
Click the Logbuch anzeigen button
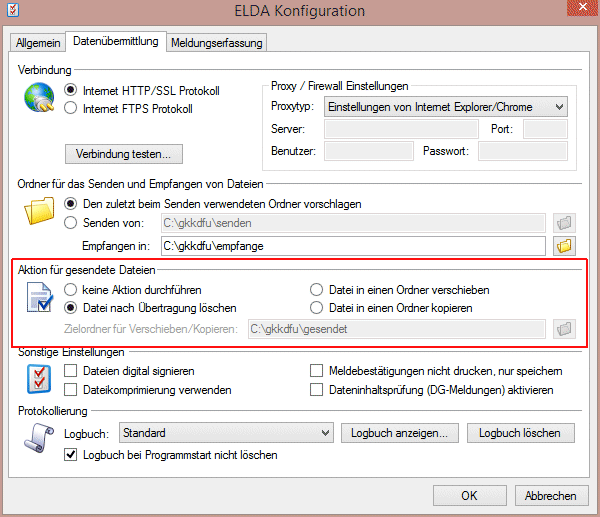(401, 433)
